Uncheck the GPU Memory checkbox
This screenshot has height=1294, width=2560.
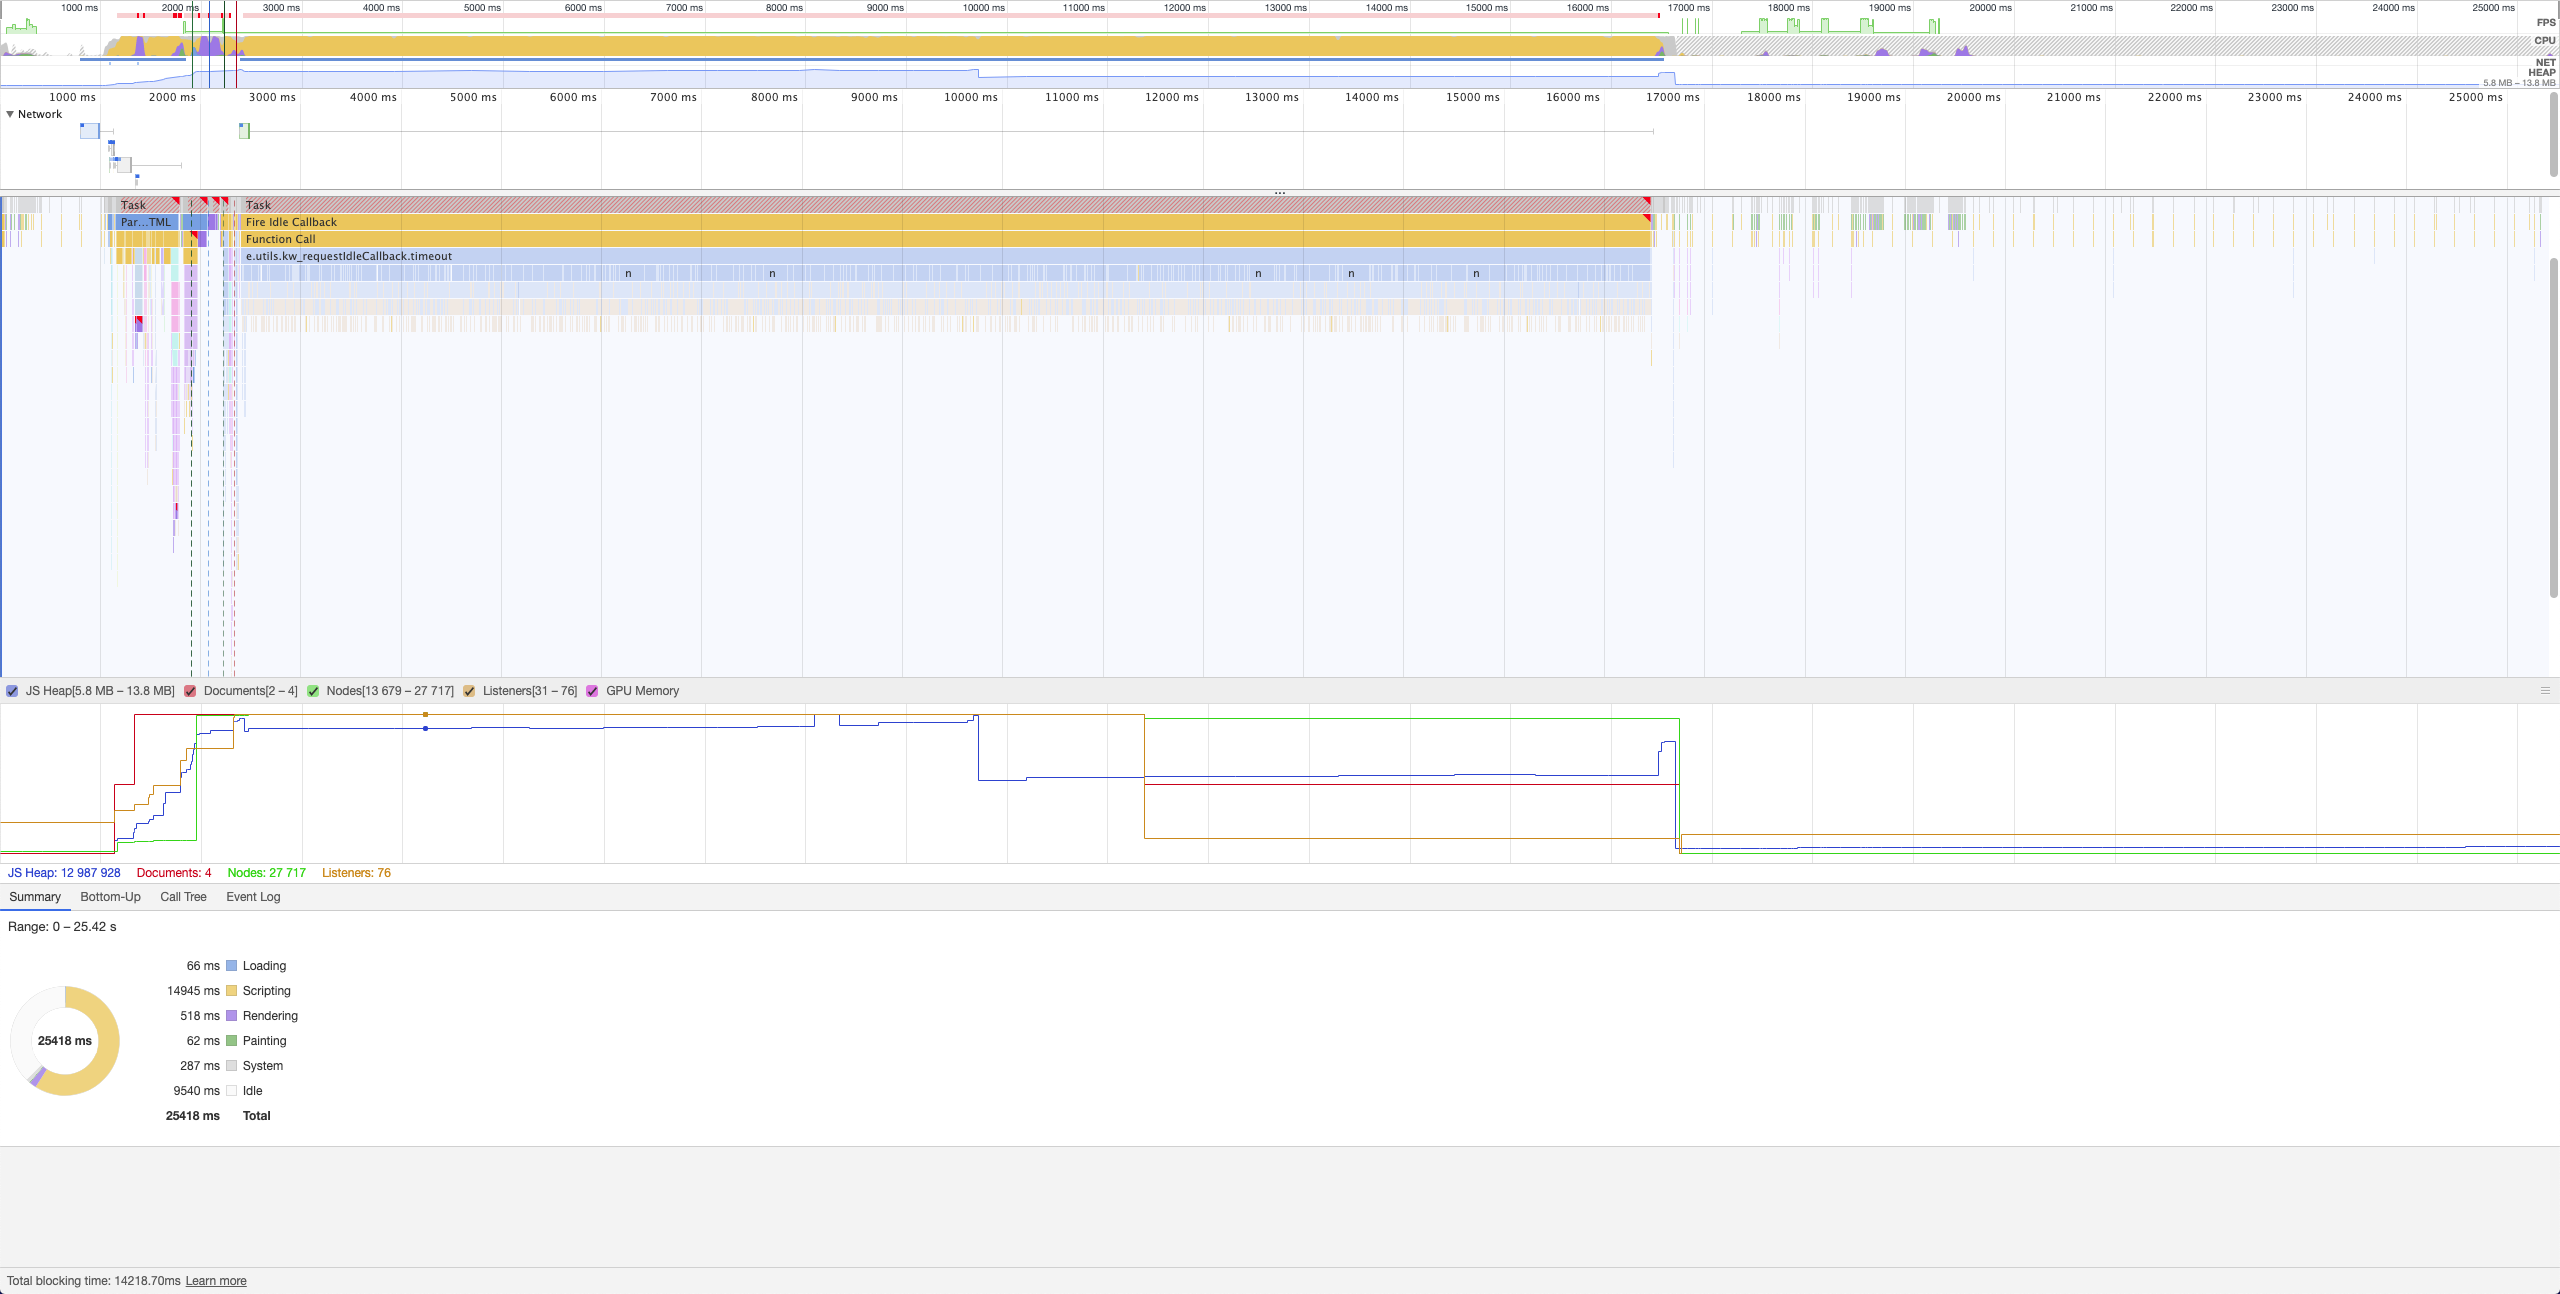(x=592, y=691)
